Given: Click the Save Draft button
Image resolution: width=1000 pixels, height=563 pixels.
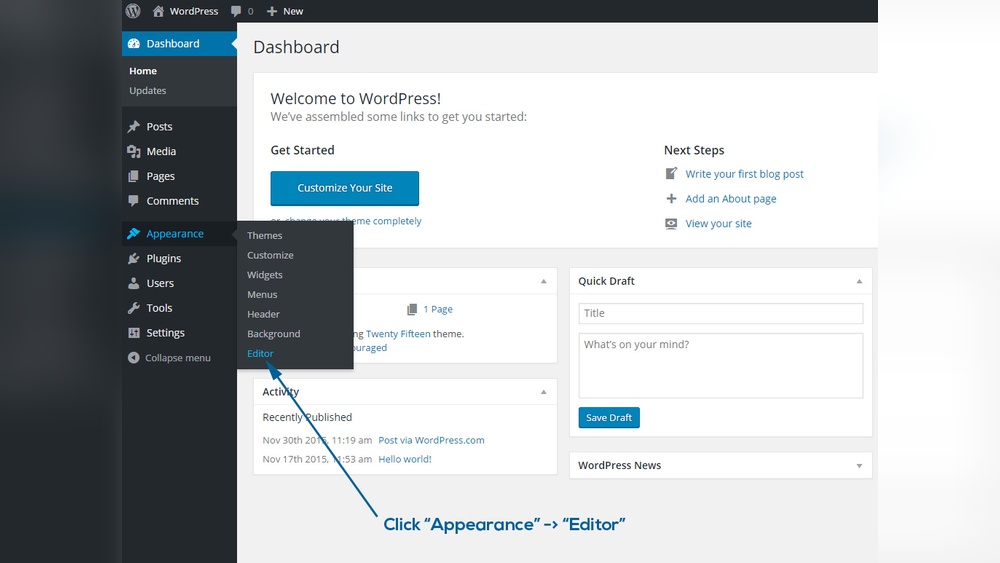Looking at the screenshot, I should (x=609, y=418).
